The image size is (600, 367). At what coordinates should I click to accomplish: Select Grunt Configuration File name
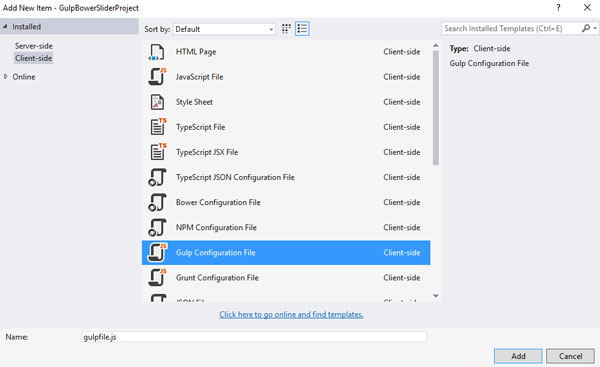217,278
